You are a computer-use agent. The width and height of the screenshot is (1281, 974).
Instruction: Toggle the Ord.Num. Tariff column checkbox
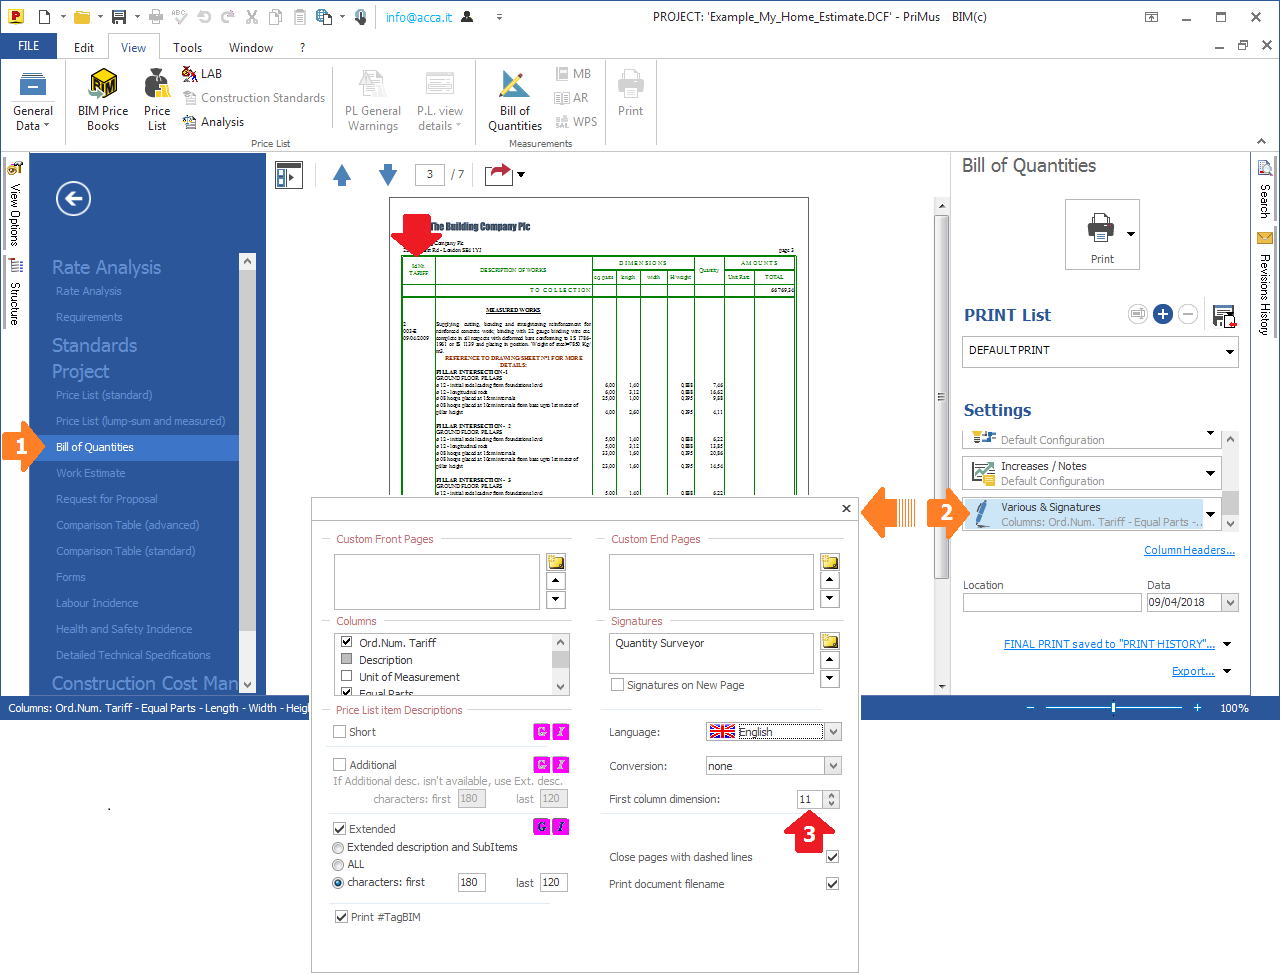pyautogui.click(x=346, y=642)
